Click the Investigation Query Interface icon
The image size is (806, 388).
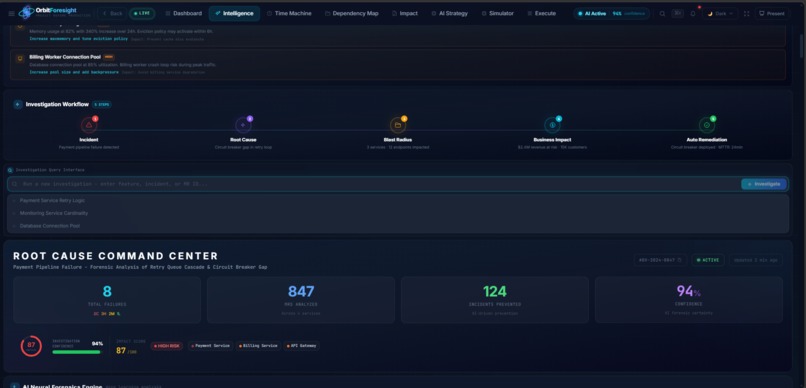click(x=10, y=170)
